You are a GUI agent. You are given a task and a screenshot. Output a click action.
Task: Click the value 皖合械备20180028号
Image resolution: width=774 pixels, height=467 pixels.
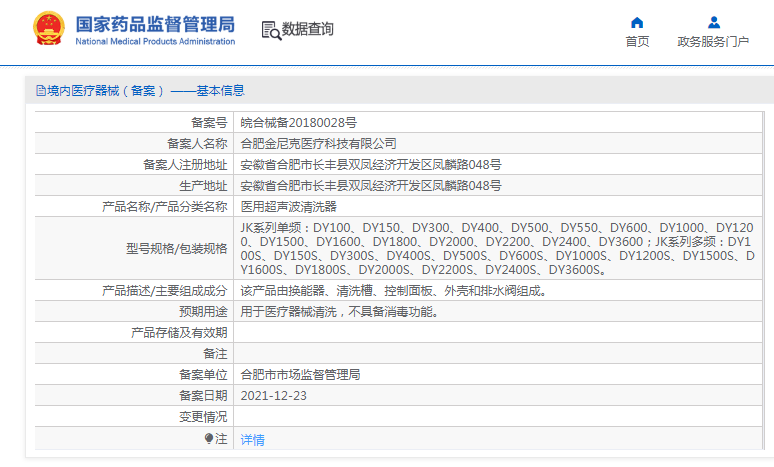(298, 122)
